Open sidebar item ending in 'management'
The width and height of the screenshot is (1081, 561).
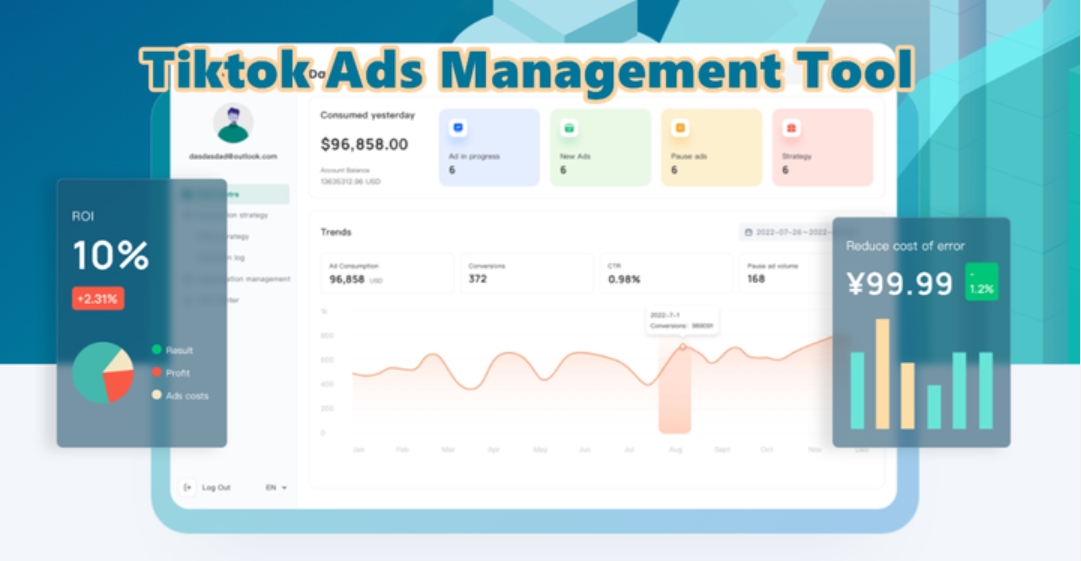[x=236, y=279]
